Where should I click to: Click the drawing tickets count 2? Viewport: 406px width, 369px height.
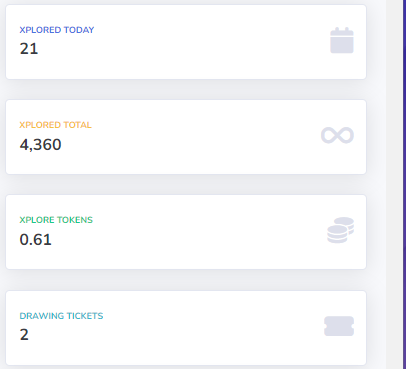pos(24,335)
